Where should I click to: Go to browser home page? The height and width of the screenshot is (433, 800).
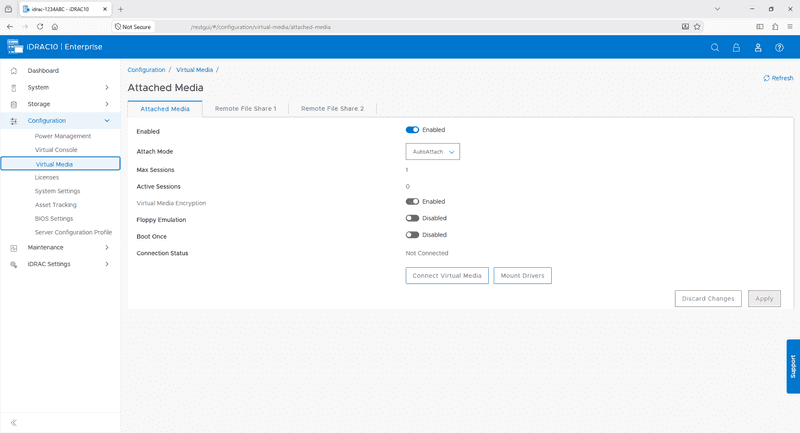coord(55,27)
